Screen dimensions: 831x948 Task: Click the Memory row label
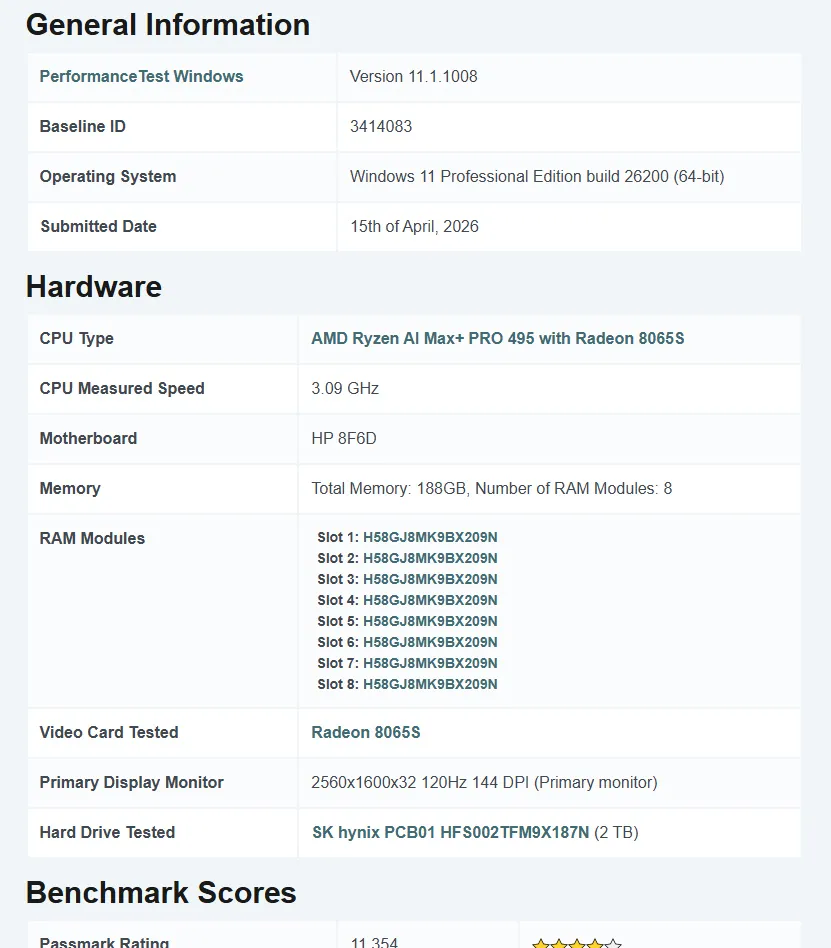pos(70,489)
